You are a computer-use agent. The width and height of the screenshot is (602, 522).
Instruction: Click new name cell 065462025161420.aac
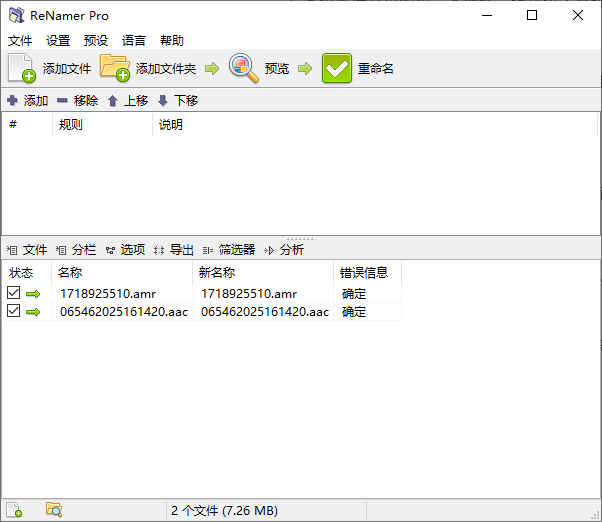point(265,312)
